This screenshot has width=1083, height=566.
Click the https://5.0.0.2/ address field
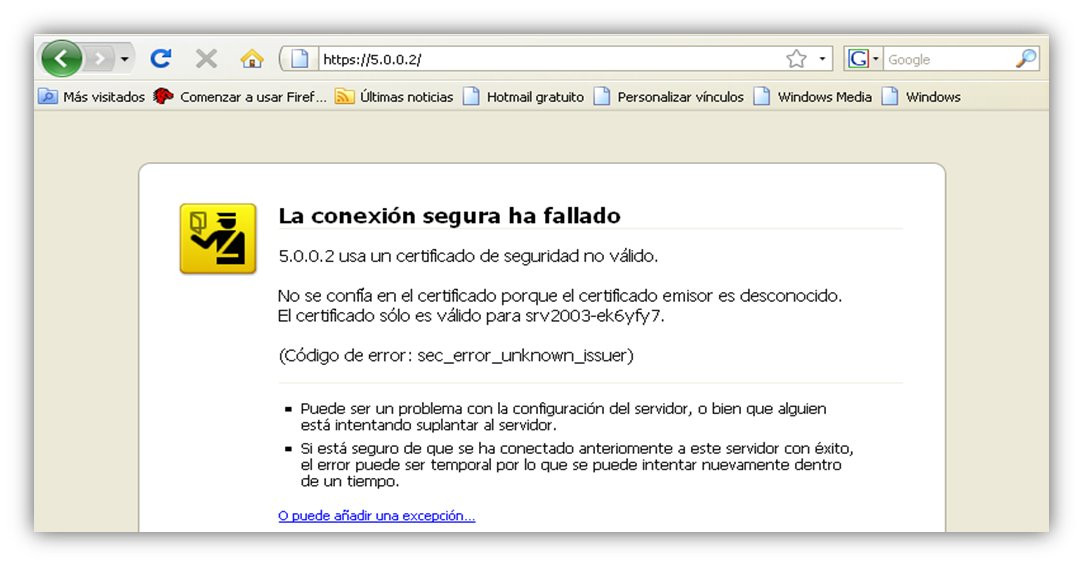click(549, 59)
